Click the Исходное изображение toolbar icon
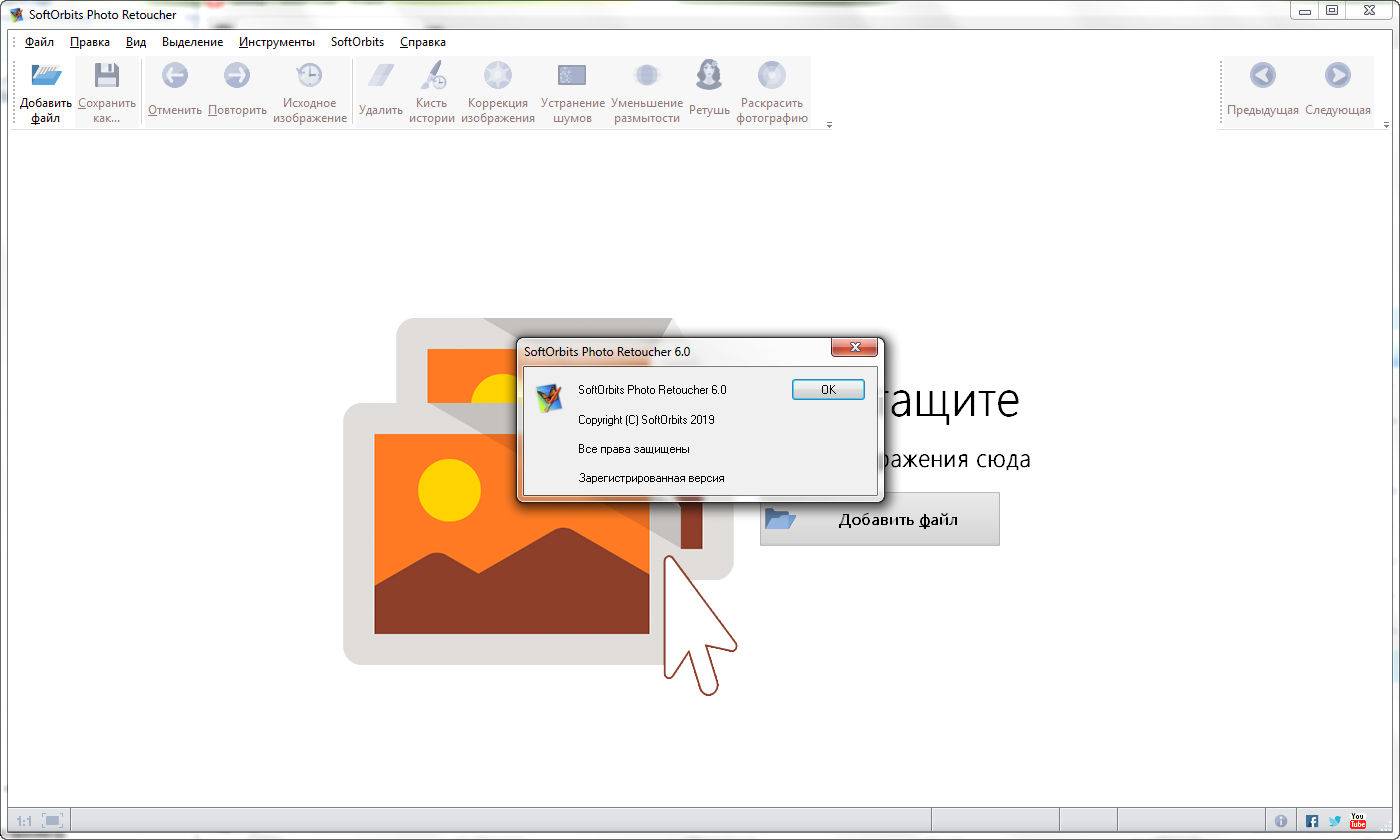Viewport: 1400px width, 840px height. click(310, 75)
